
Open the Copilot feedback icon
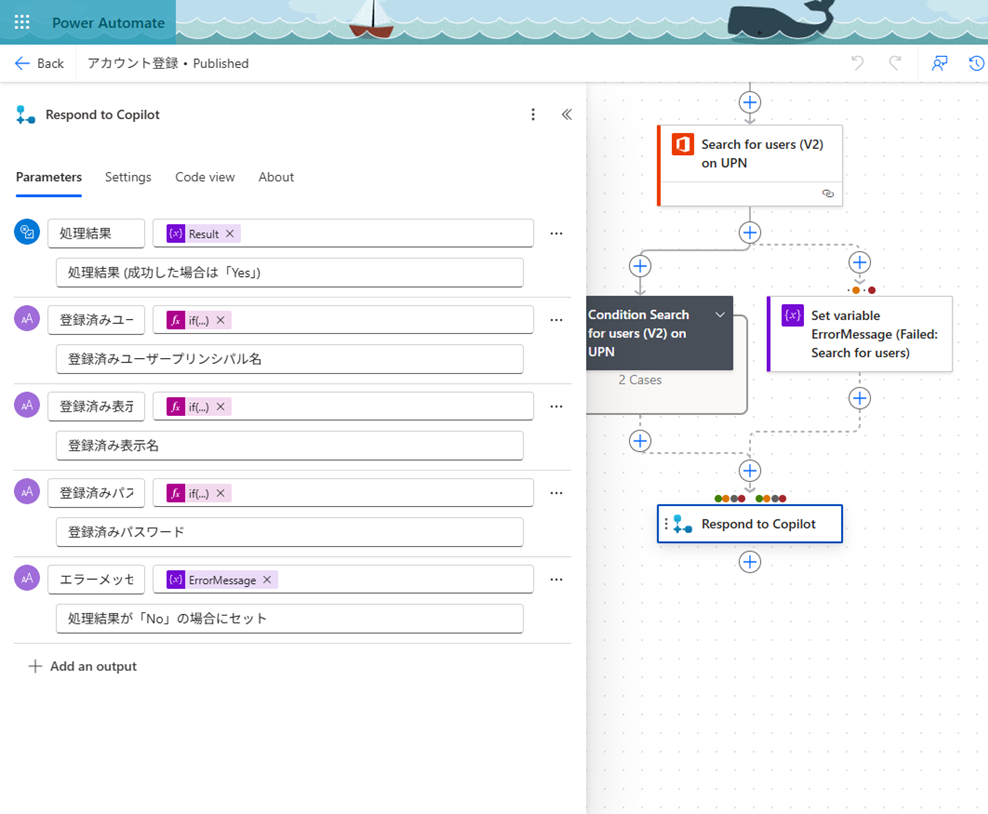click(x=939, y=63)
